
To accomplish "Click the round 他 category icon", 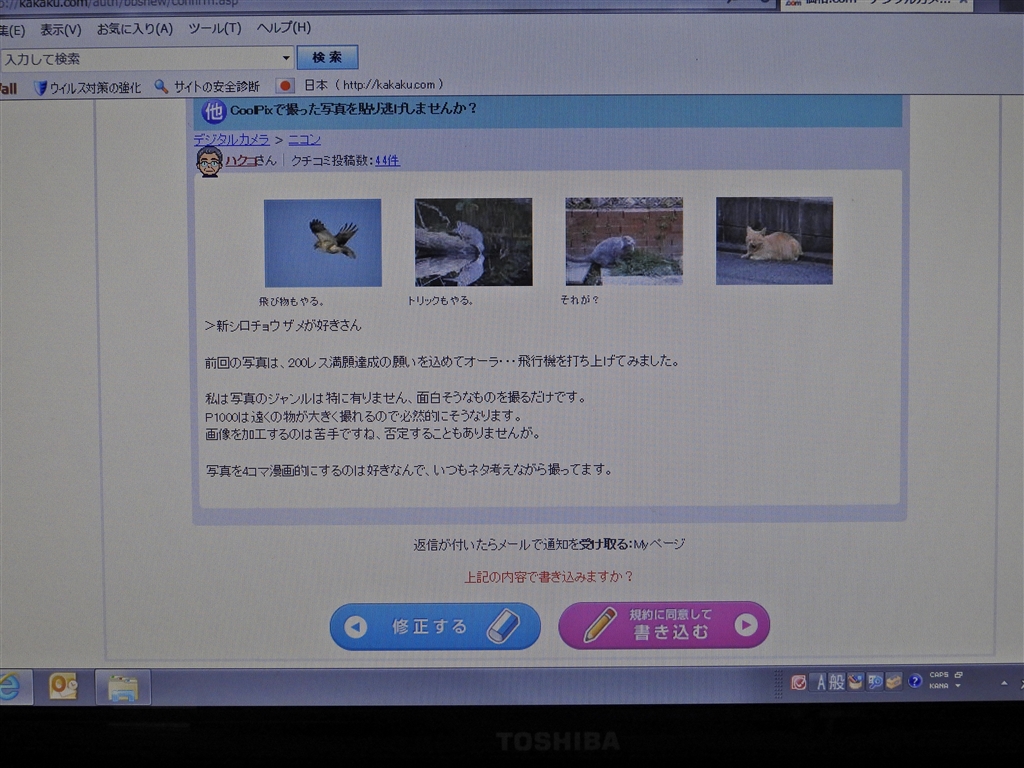I will point(214,112).
